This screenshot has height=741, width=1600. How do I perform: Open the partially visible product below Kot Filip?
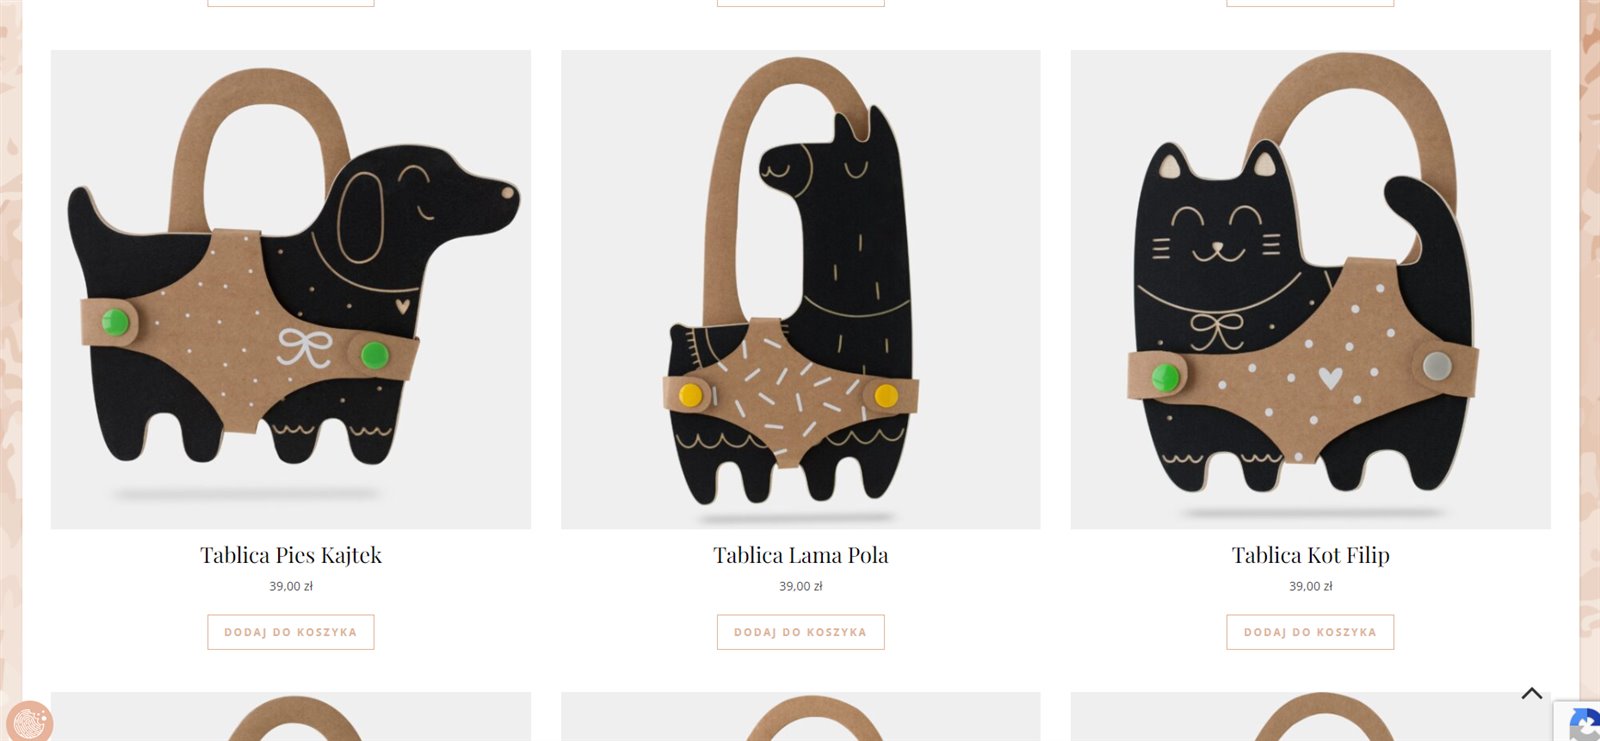coord(1310,717)
